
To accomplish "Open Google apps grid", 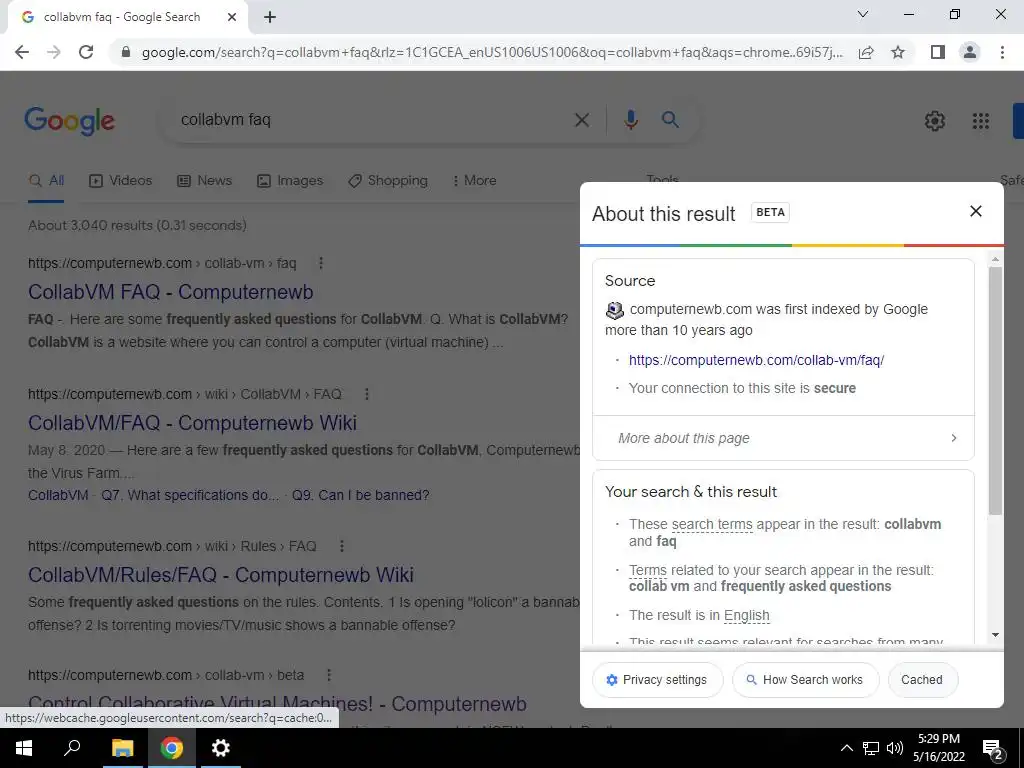I will (x=981, y=121).
